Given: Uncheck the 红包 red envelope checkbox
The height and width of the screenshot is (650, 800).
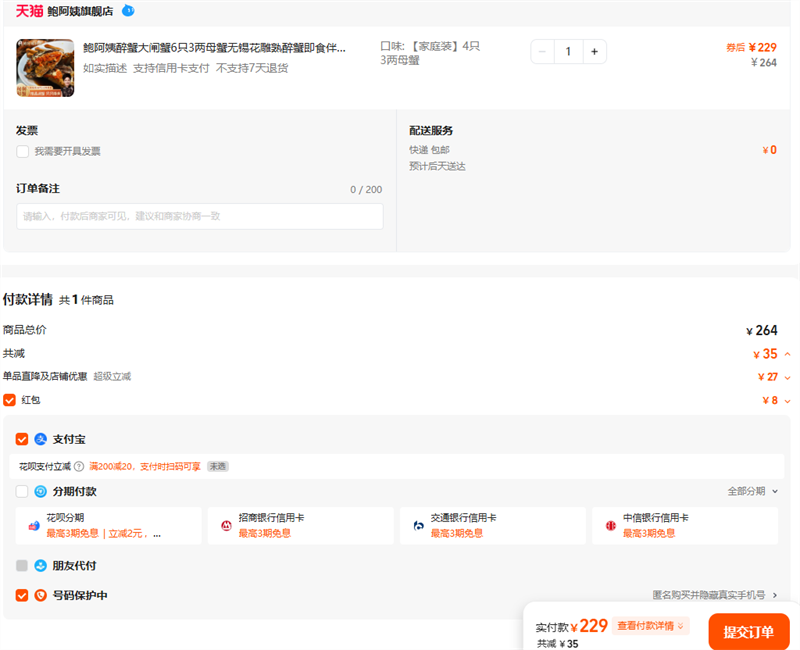Looking at the screenshot, I should [9, 400].
